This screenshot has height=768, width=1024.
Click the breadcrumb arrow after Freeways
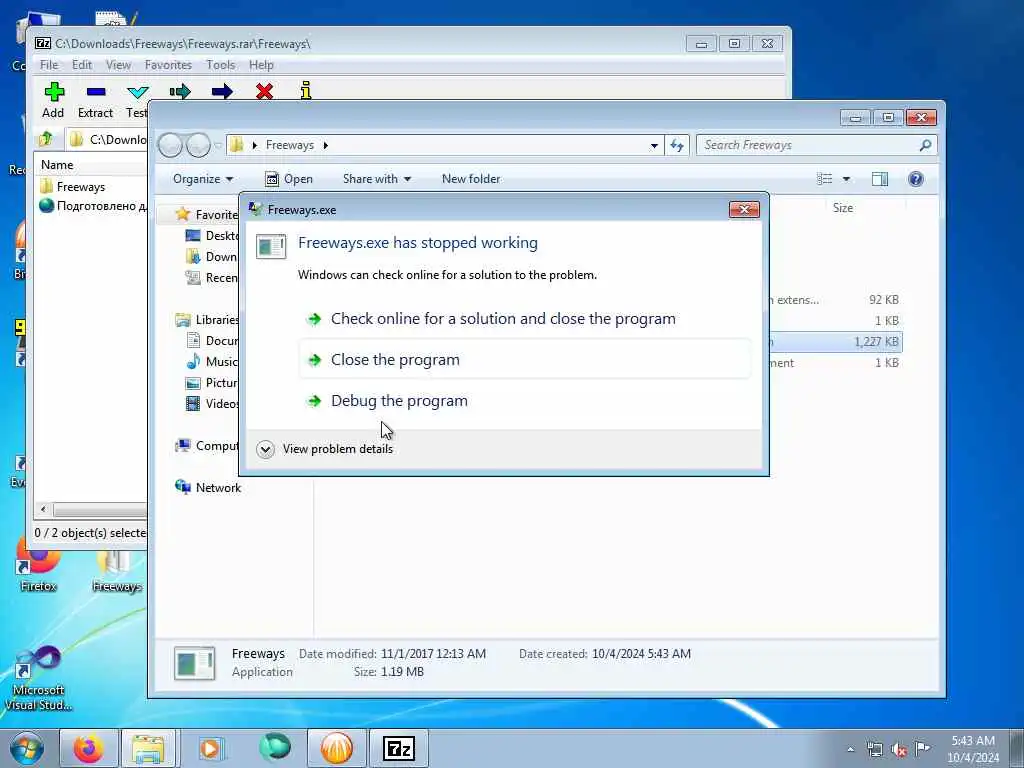325,145
